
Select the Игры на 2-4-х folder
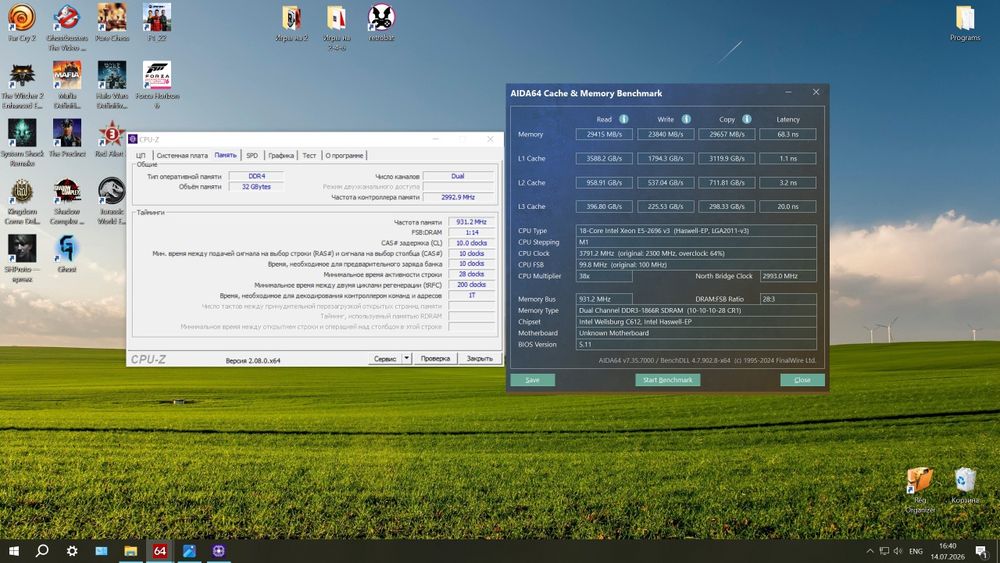pyautogui.click(x=337, y=27)
